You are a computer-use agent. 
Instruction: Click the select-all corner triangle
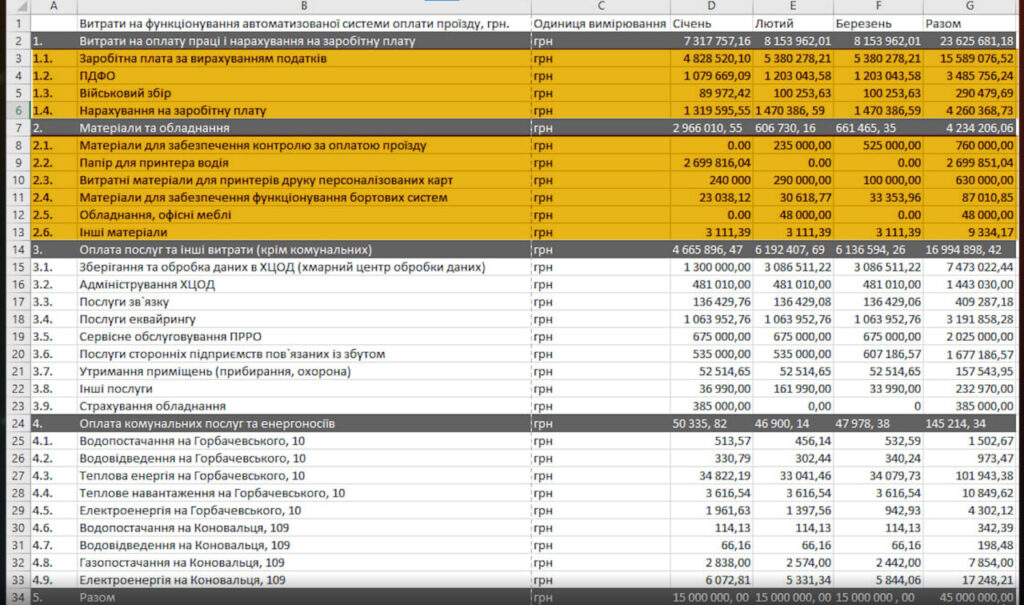(20, 7)
